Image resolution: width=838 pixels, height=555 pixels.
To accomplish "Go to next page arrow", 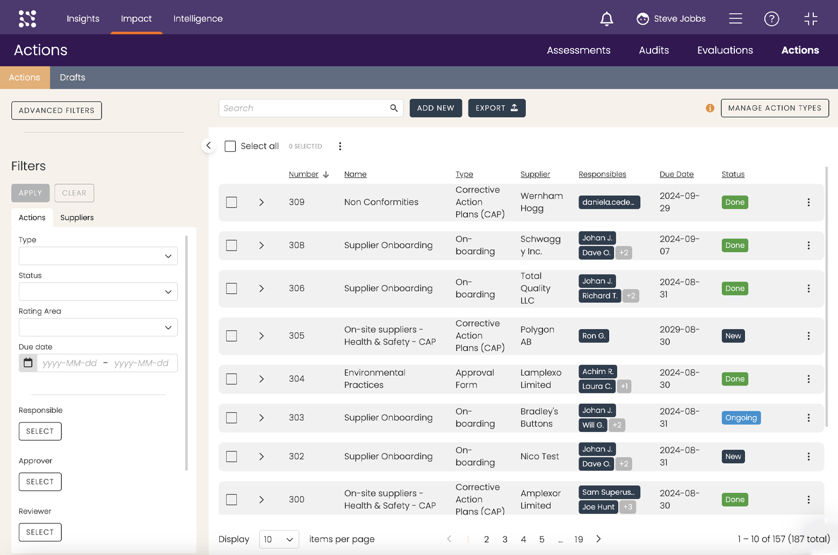I will point(598,539).
